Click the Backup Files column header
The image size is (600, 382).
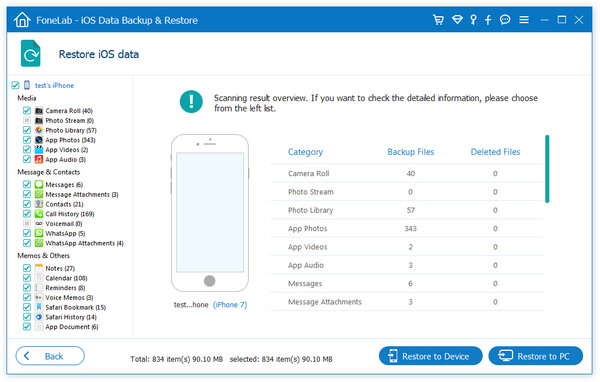pos(411,152)
